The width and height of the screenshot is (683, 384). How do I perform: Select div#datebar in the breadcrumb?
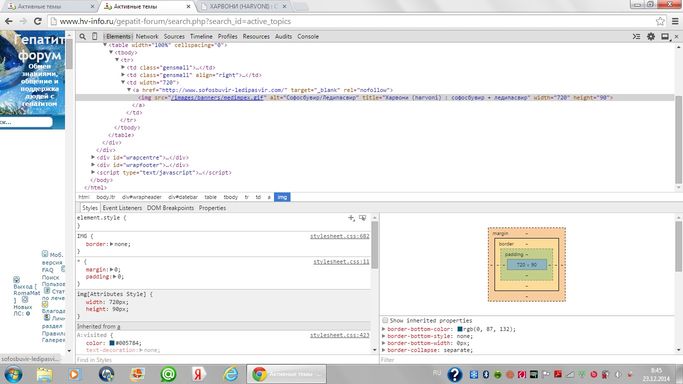coord(183,197)
